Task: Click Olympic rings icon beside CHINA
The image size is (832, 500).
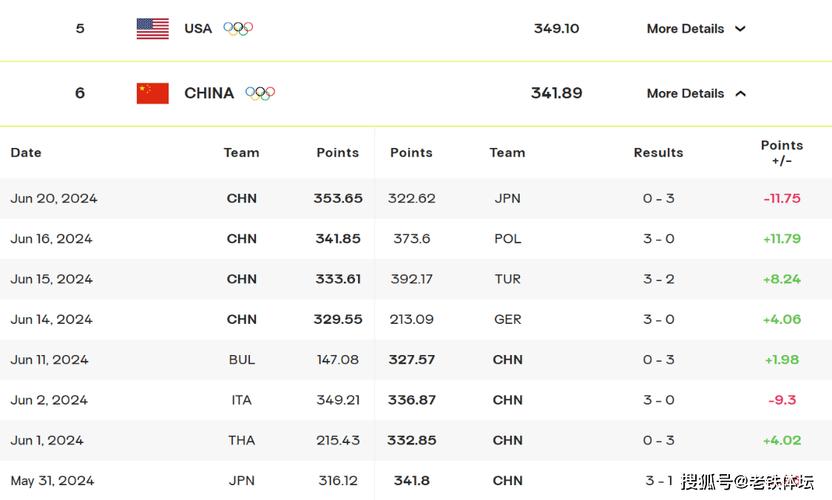Action: click(x=260, y=93)
